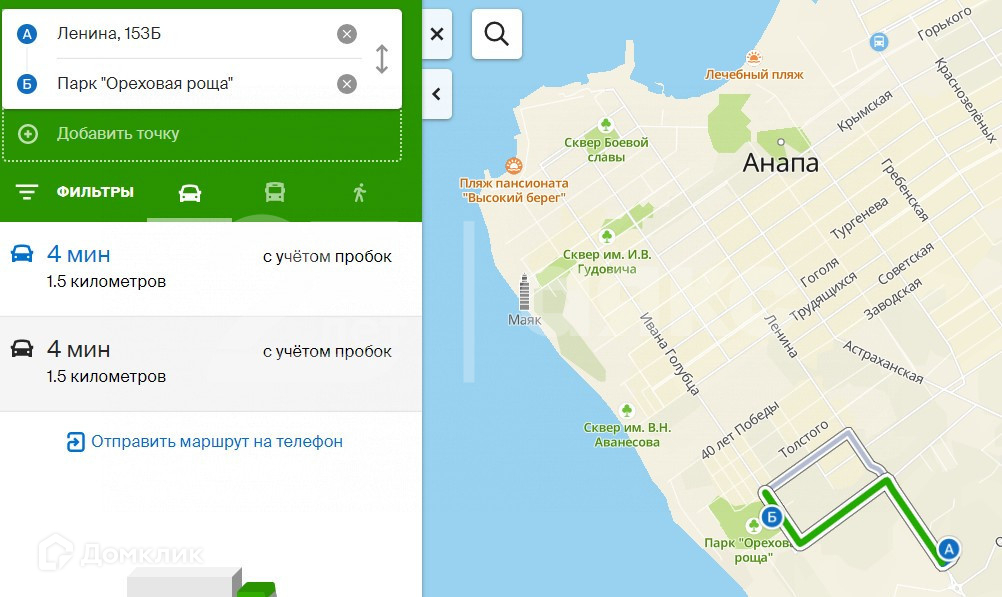Clear the Парк "Ореховая роща" destination field
1002x597 pixels.
[347, 84]
